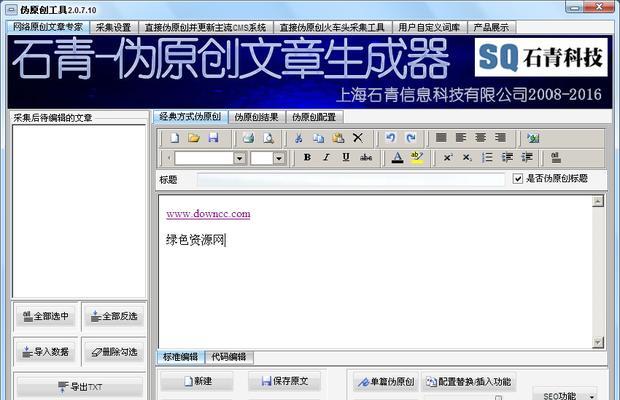Select 经典方式伪原创 tab
620x400 pixels.
click(190, 116)
